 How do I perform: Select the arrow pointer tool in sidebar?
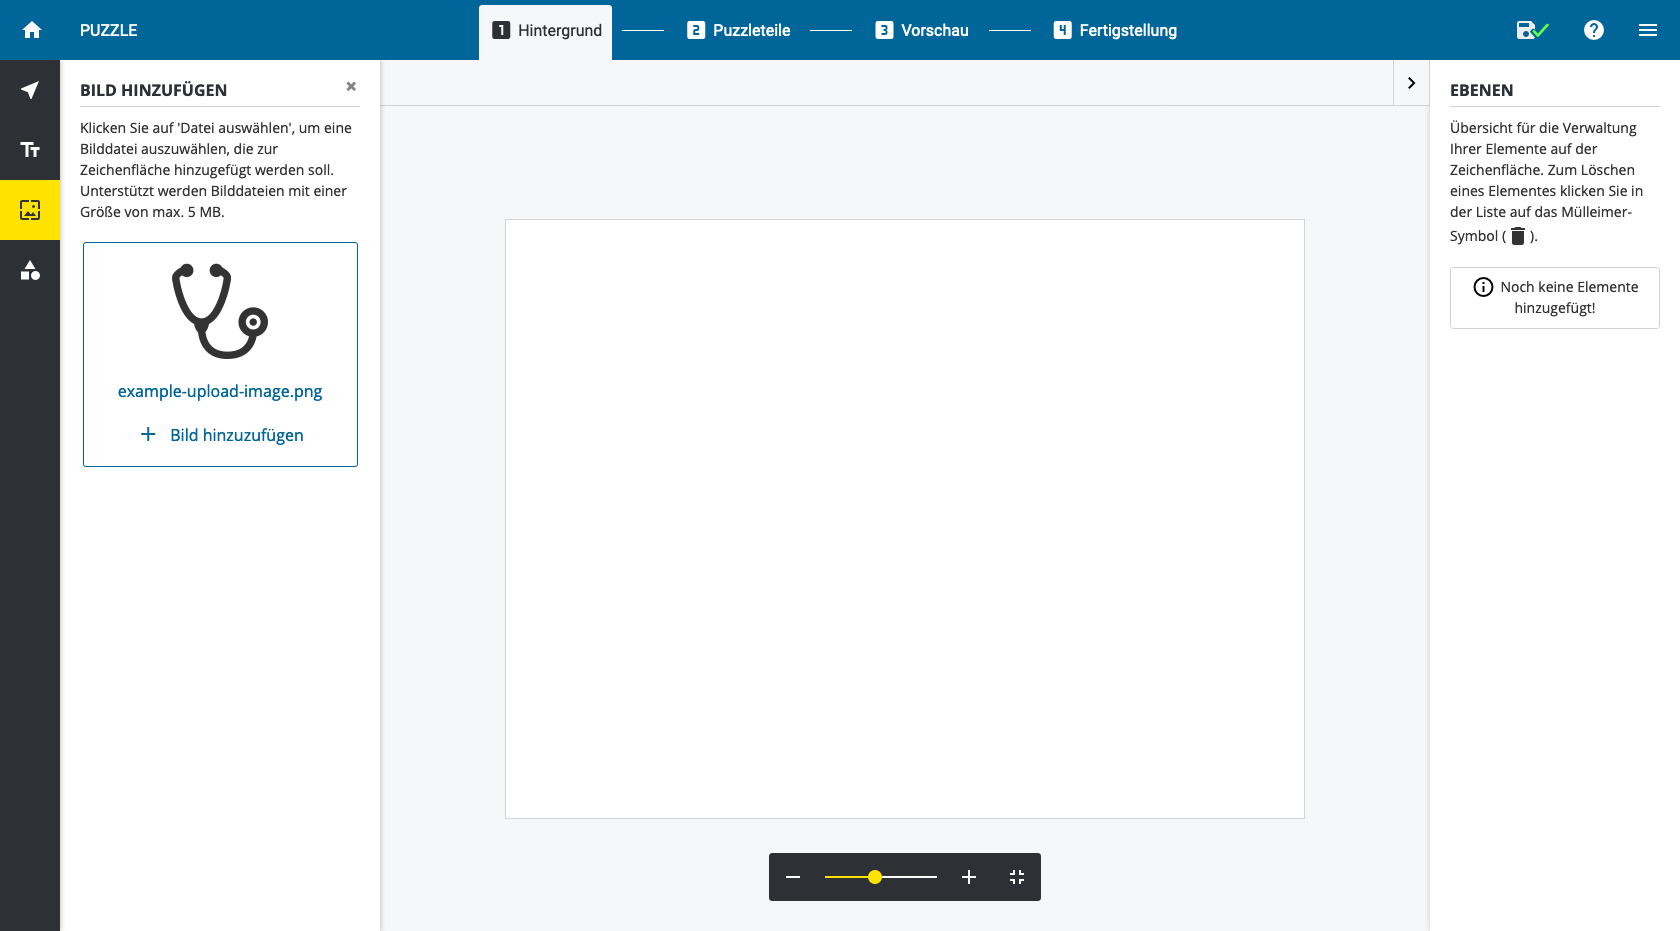(30, 90)
